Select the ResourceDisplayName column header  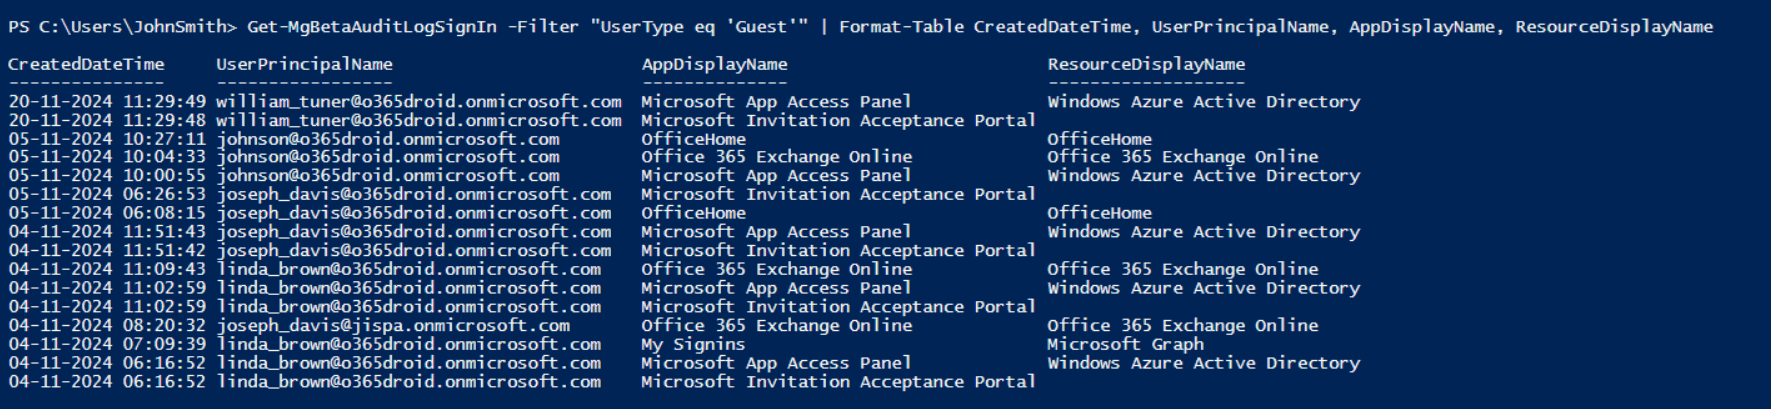[1146, 65]
